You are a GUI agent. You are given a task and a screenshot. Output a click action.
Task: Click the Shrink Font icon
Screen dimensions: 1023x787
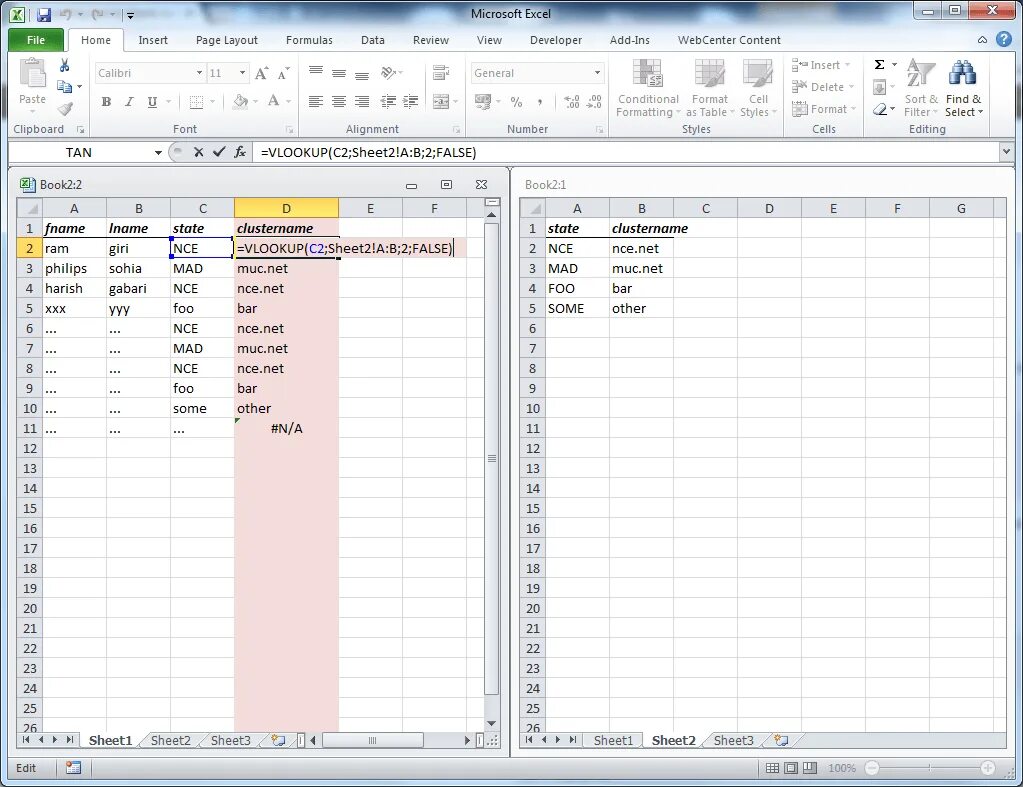pos(283,74)
